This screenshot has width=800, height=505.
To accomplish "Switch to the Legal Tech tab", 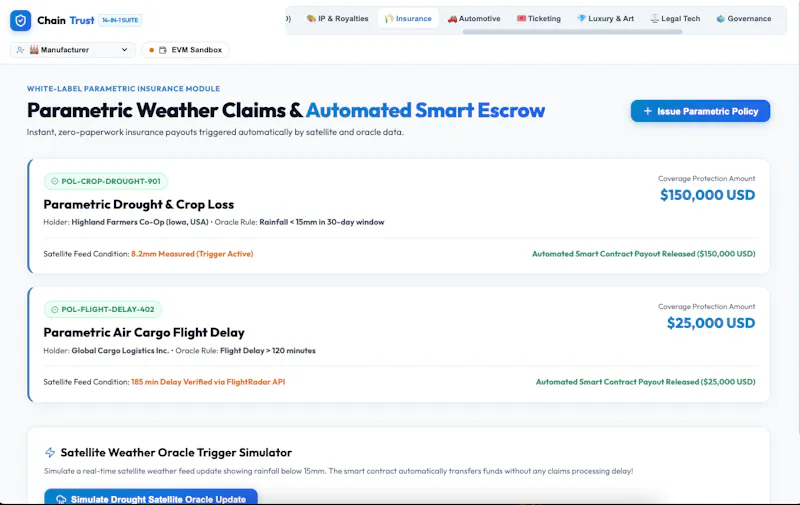I will point(675,18).
